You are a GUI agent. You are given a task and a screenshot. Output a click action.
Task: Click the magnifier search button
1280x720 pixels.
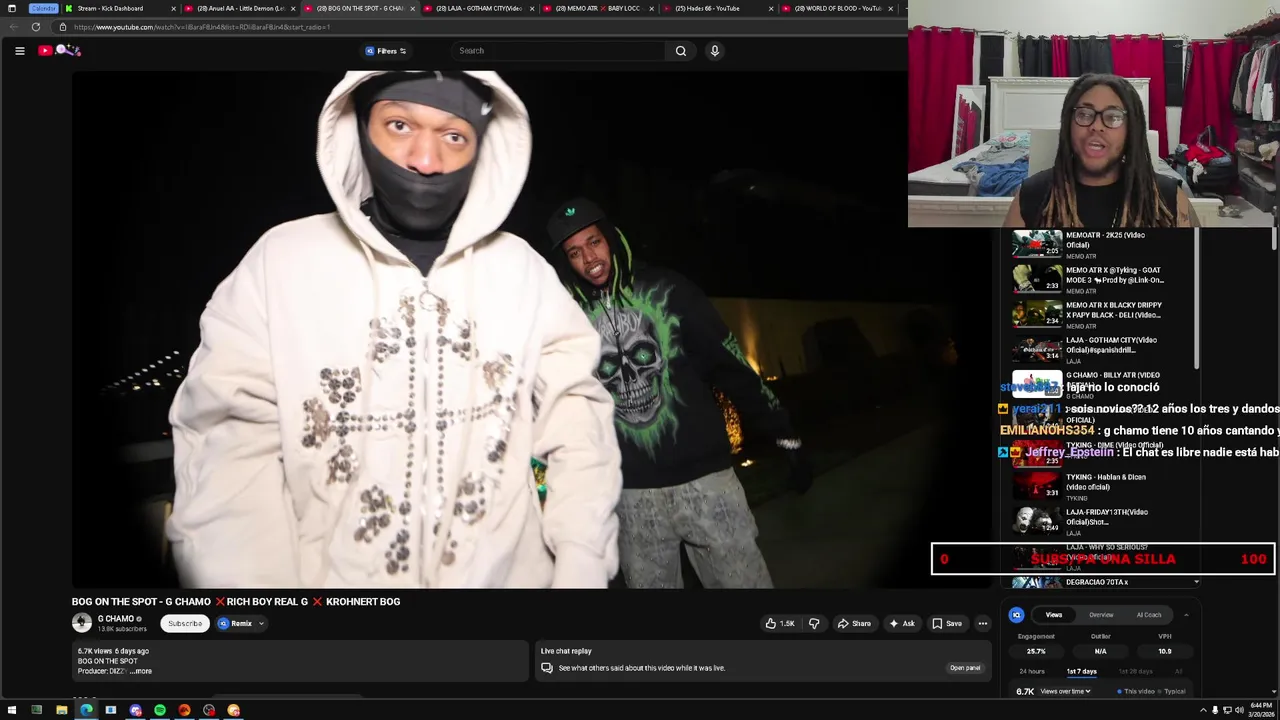tap(681, 51)
